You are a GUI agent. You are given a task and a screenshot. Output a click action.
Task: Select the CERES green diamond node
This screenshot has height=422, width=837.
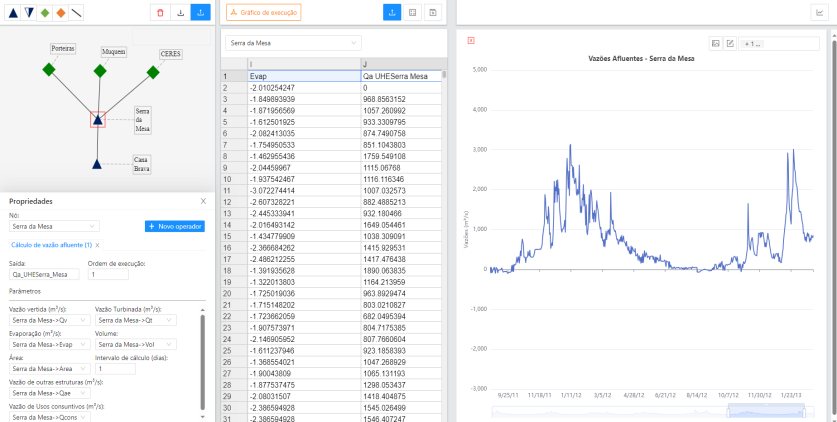click(153, 72)
